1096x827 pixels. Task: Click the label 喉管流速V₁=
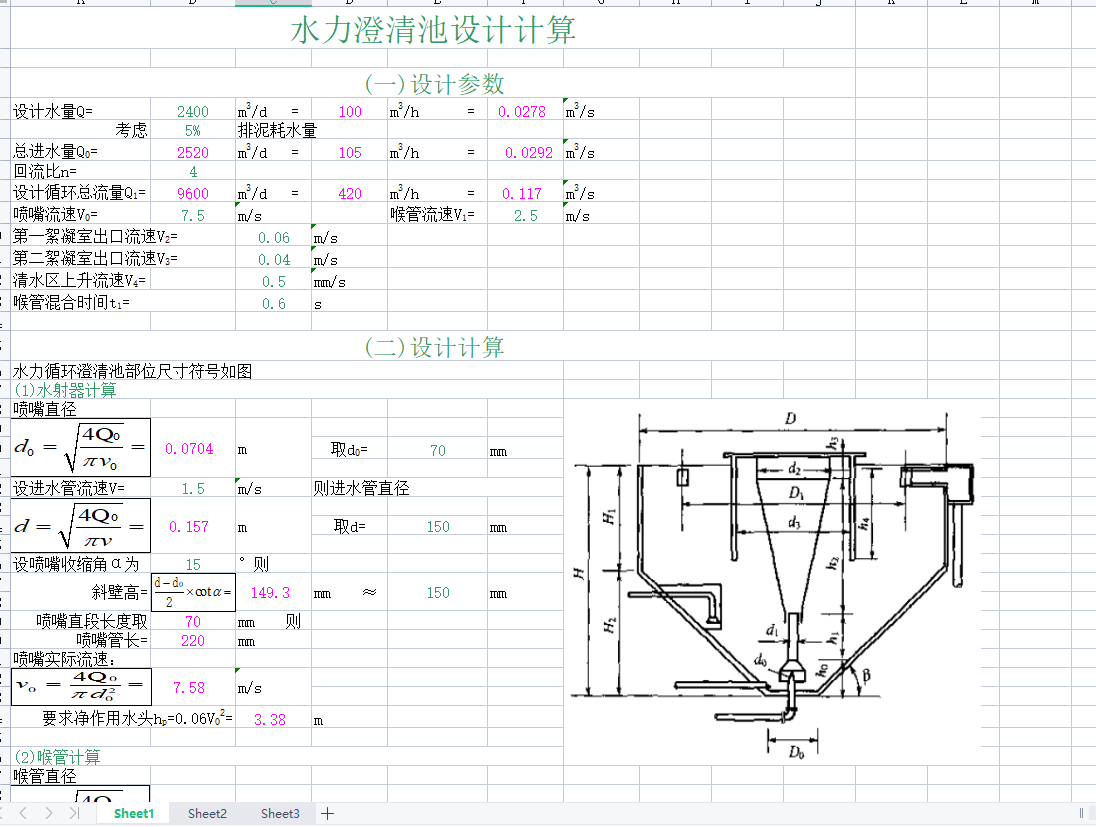(432, 215)
